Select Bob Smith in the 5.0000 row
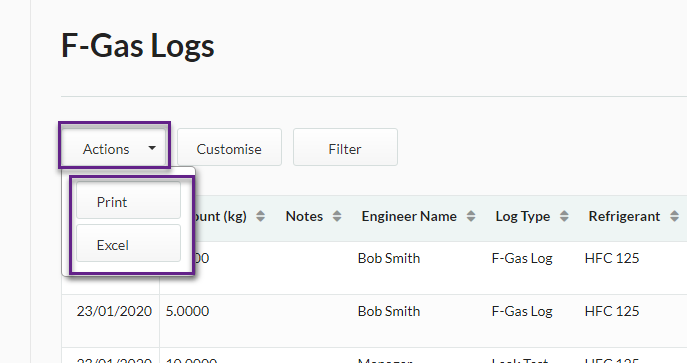687x363 pixels. click(389, 311)
